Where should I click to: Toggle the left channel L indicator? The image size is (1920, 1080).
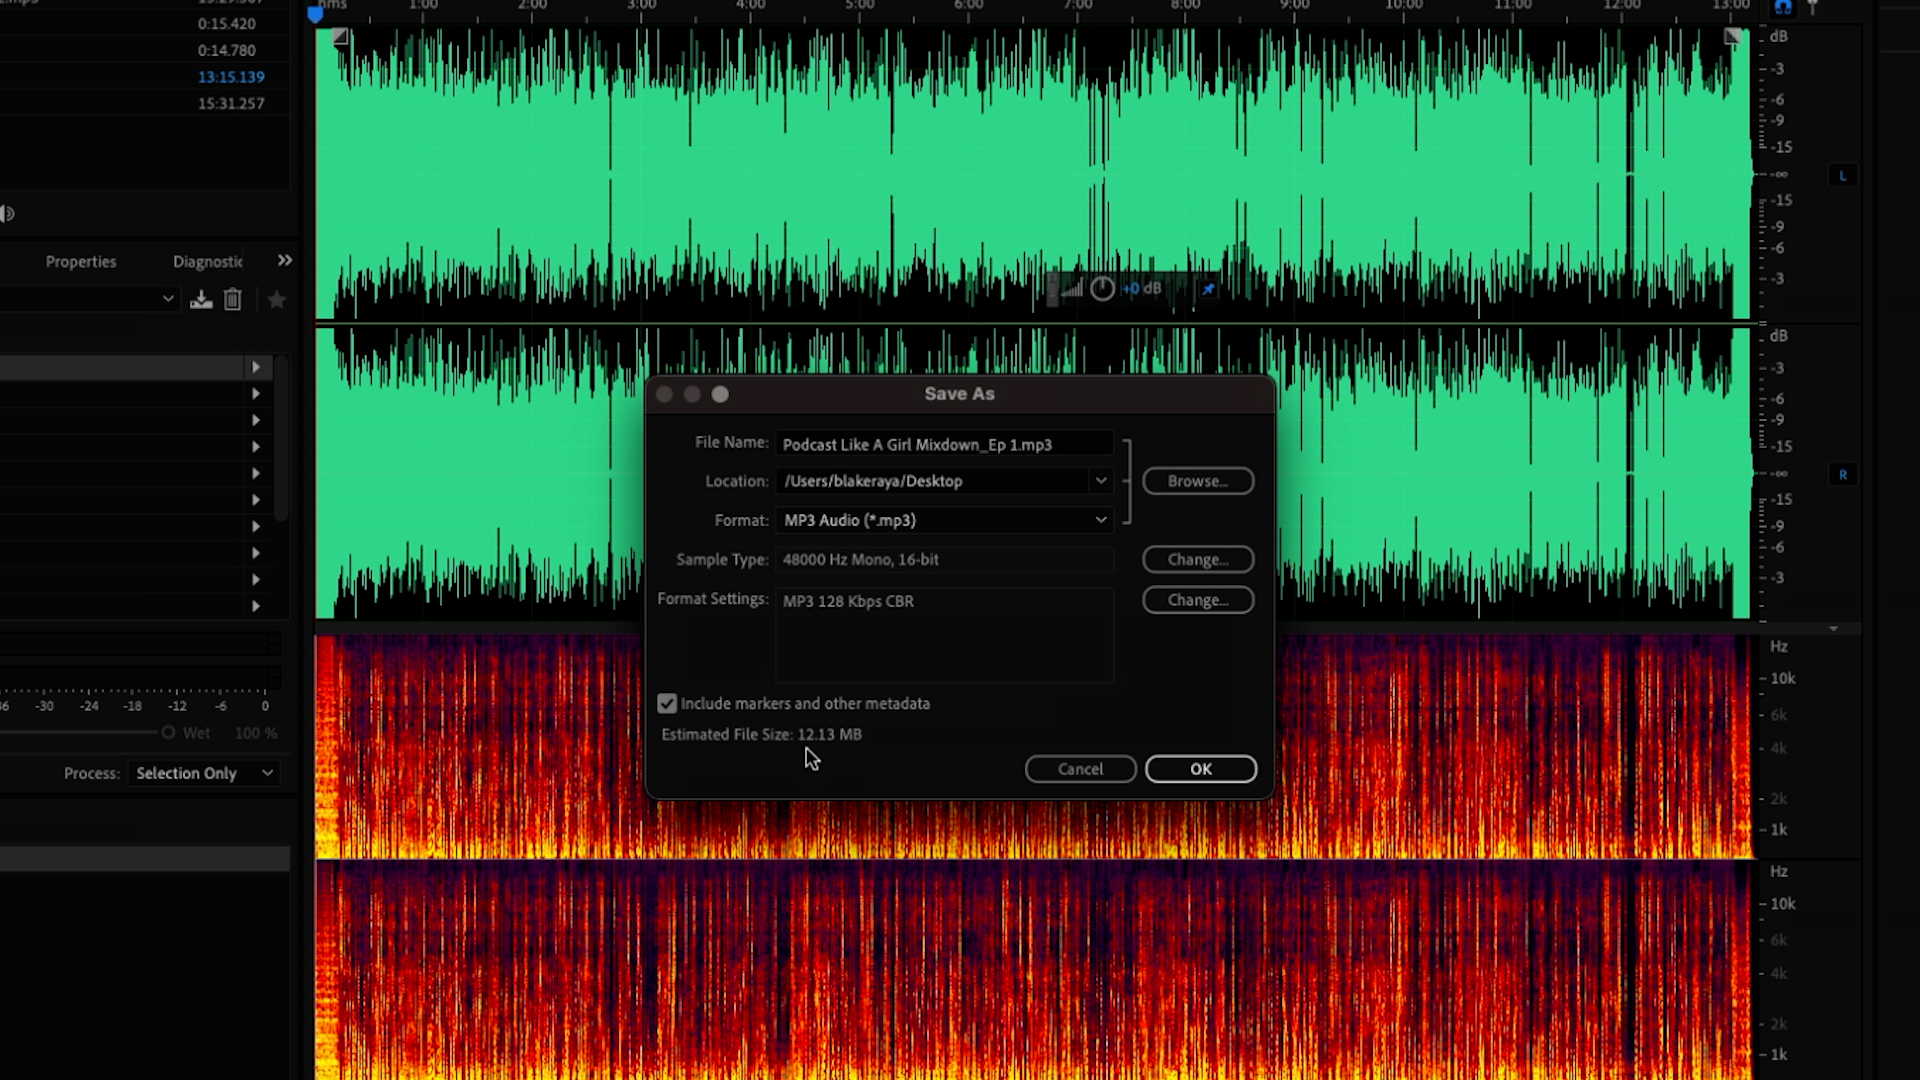1845,174
